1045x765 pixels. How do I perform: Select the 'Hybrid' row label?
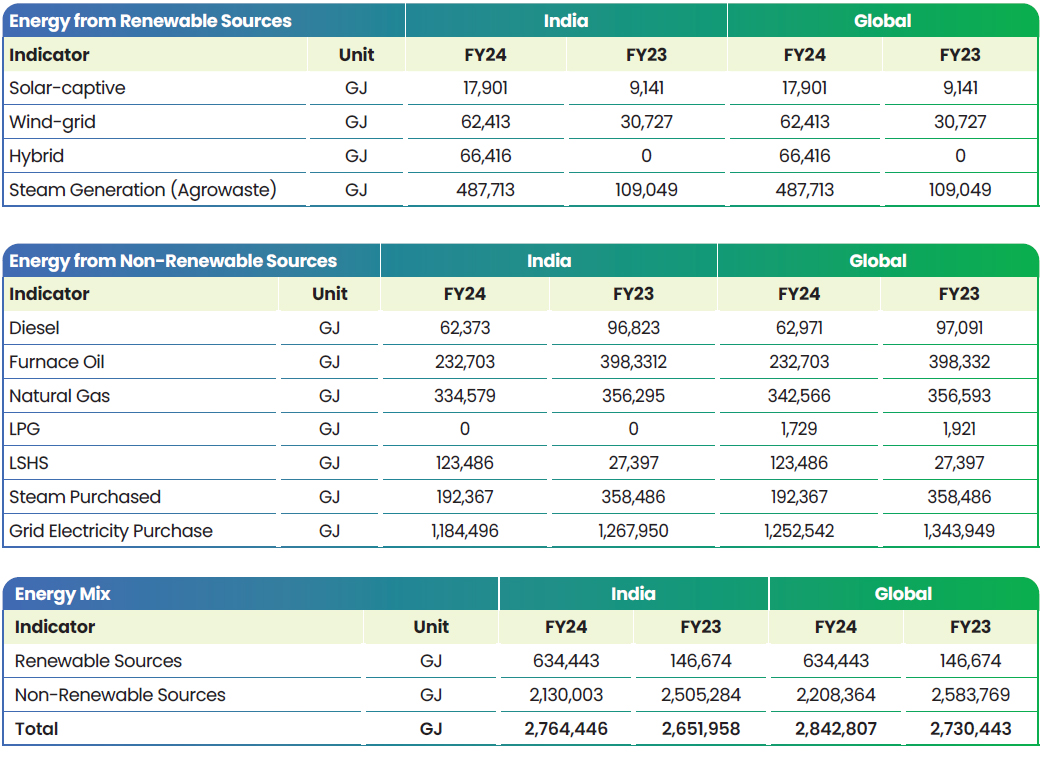click(x=37, y=156)
